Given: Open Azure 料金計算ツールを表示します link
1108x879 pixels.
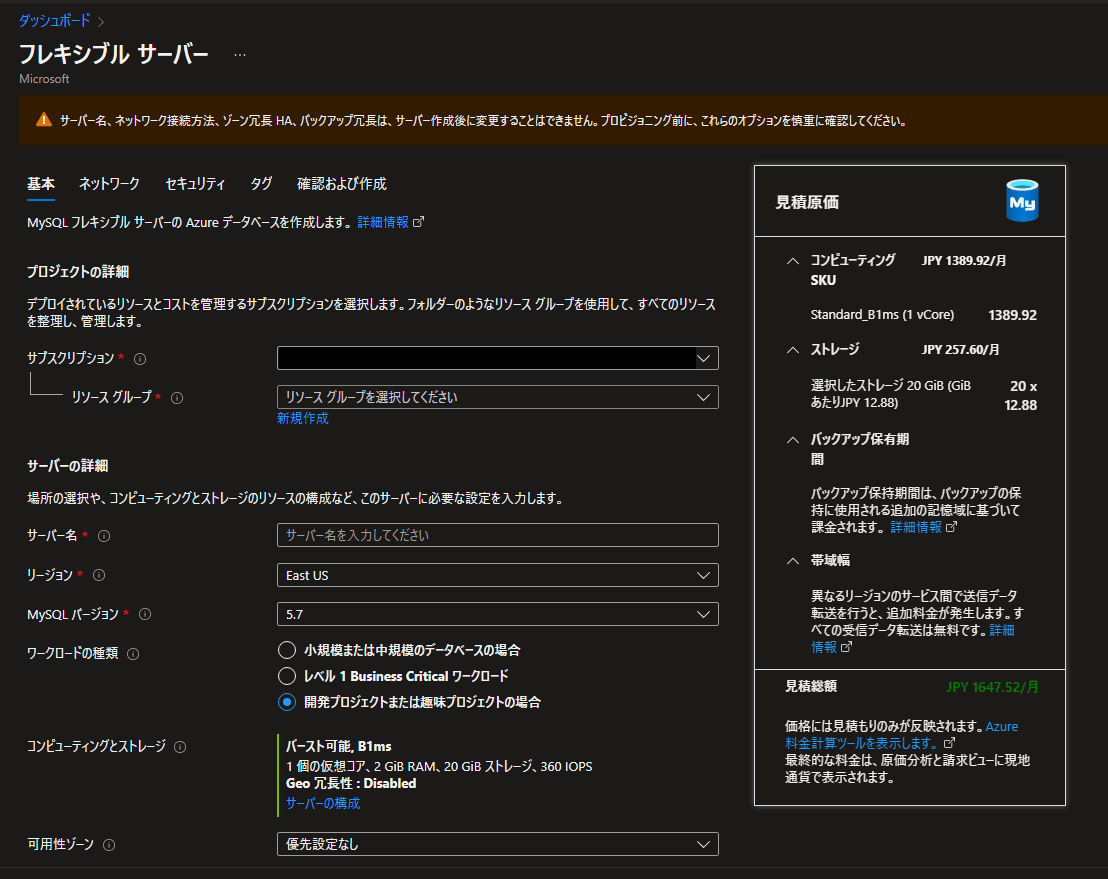Looking at the screenshot, I should coord(902,735).
